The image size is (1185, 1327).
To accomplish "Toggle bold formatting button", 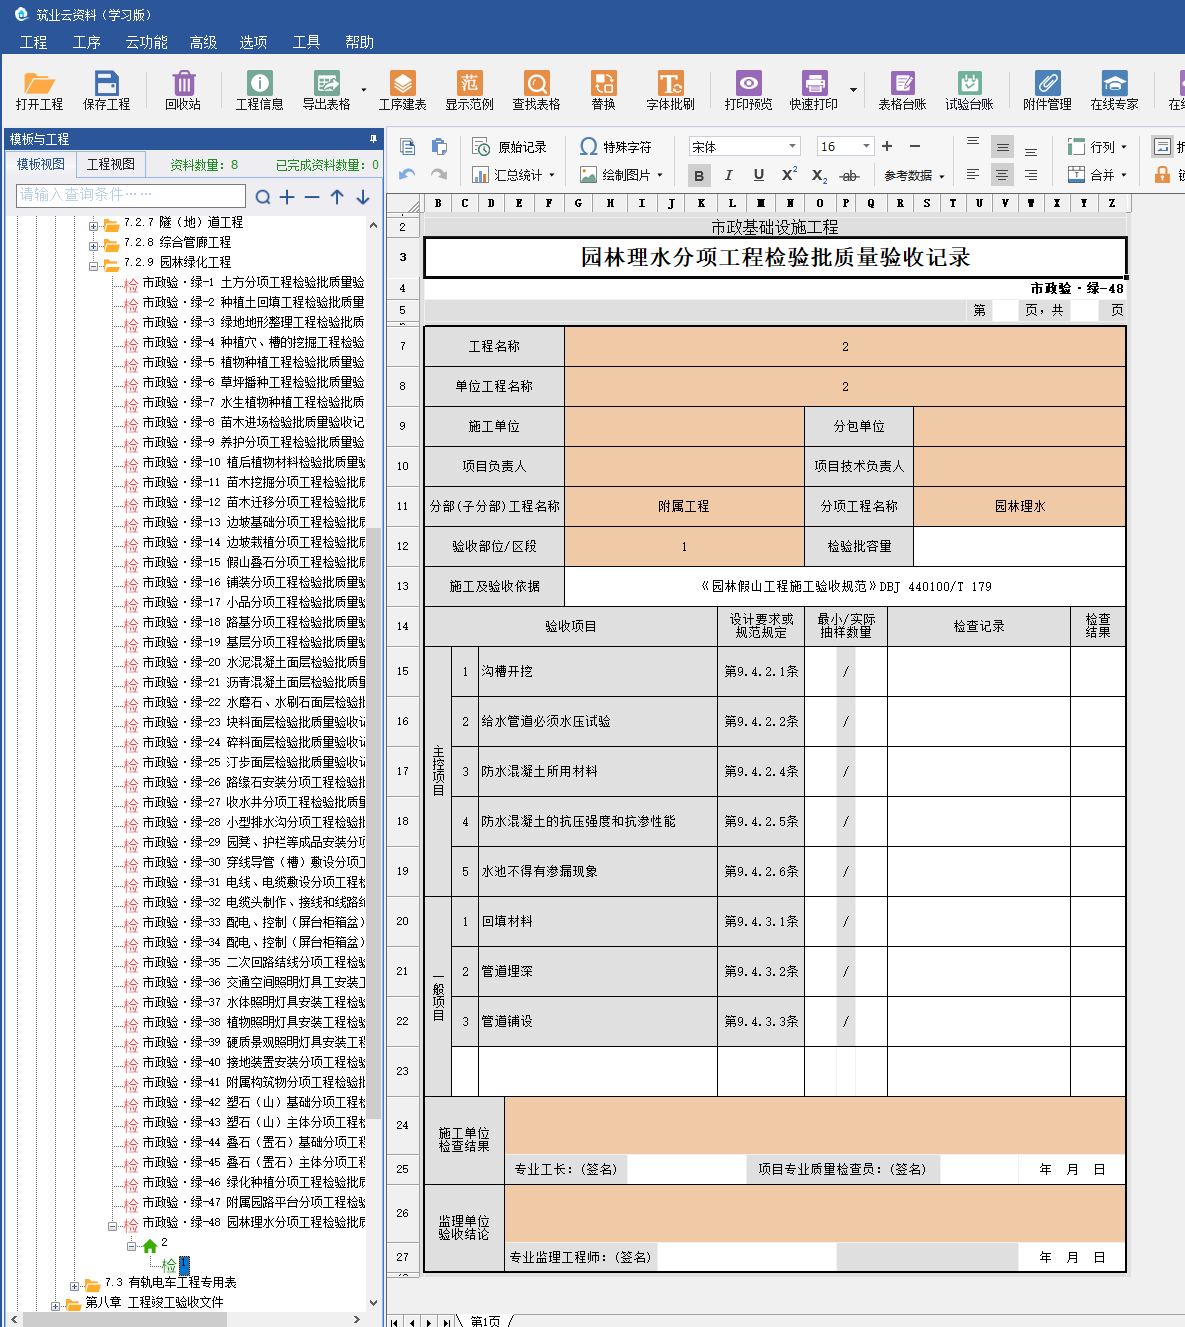I will 699,176.
